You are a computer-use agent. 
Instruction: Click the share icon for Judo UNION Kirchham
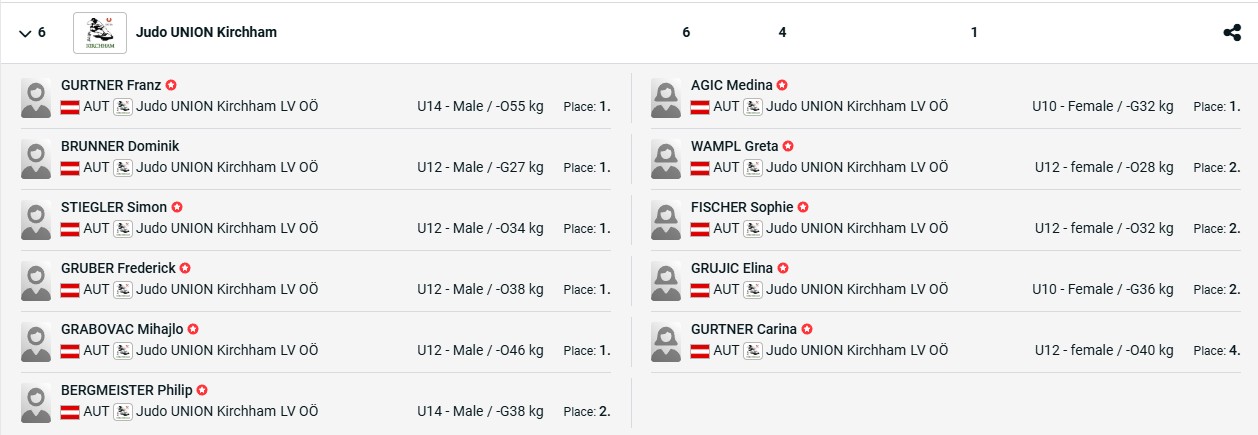click(x=1232, y=33)
